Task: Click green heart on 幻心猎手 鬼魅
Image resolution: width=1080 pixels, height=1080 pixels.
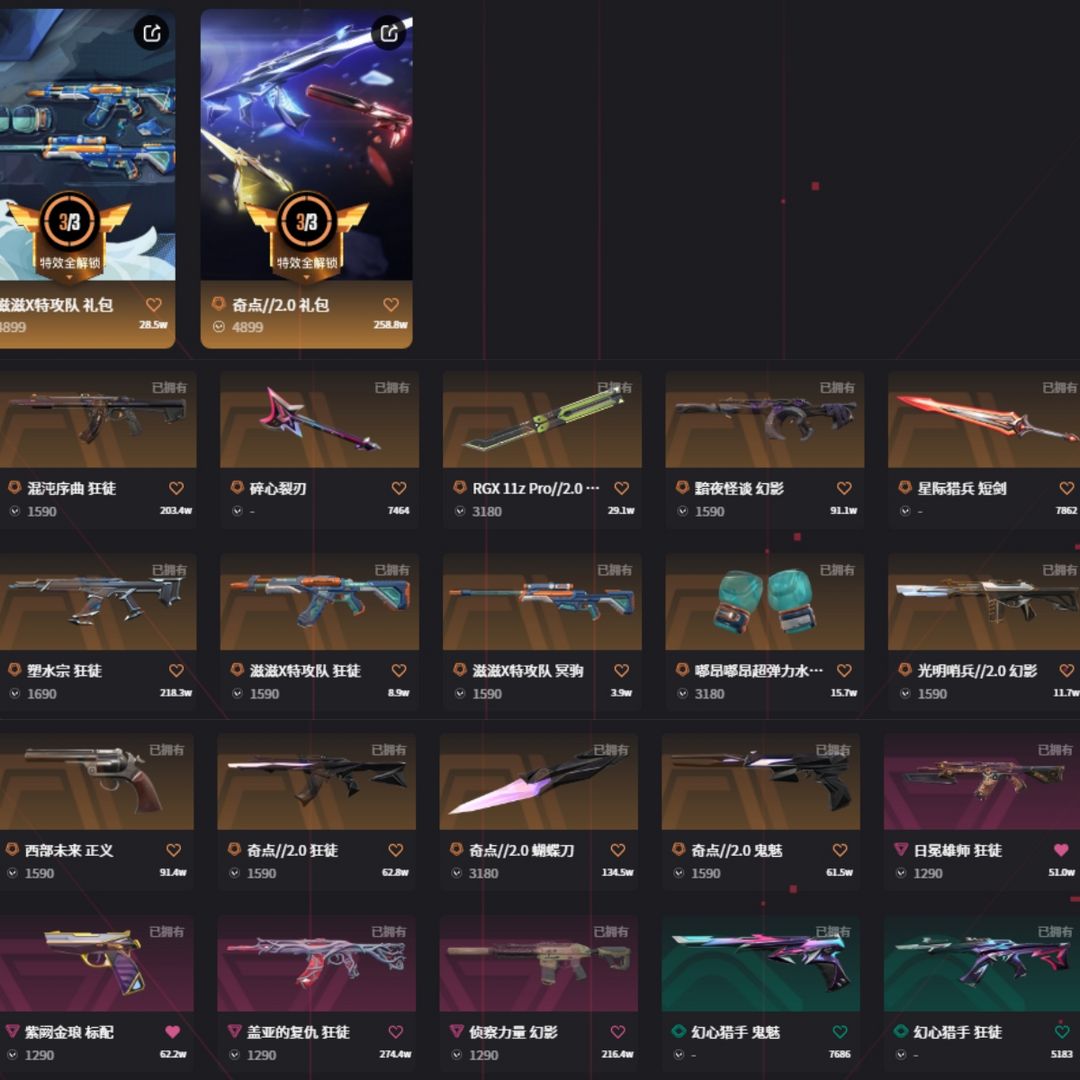Action: [x=840, y=1032]
